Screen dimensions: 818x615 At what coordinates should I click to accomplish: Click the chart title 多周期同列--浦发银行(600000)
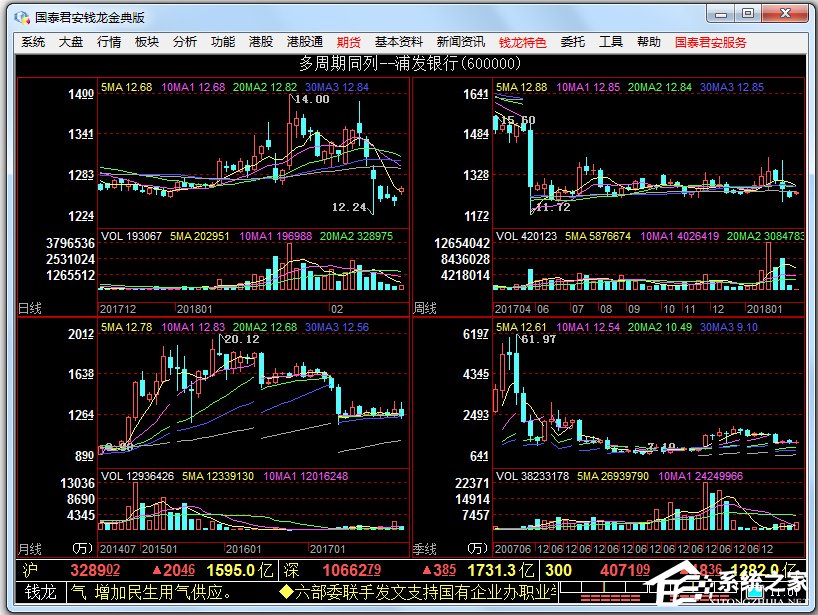[410, 63]
